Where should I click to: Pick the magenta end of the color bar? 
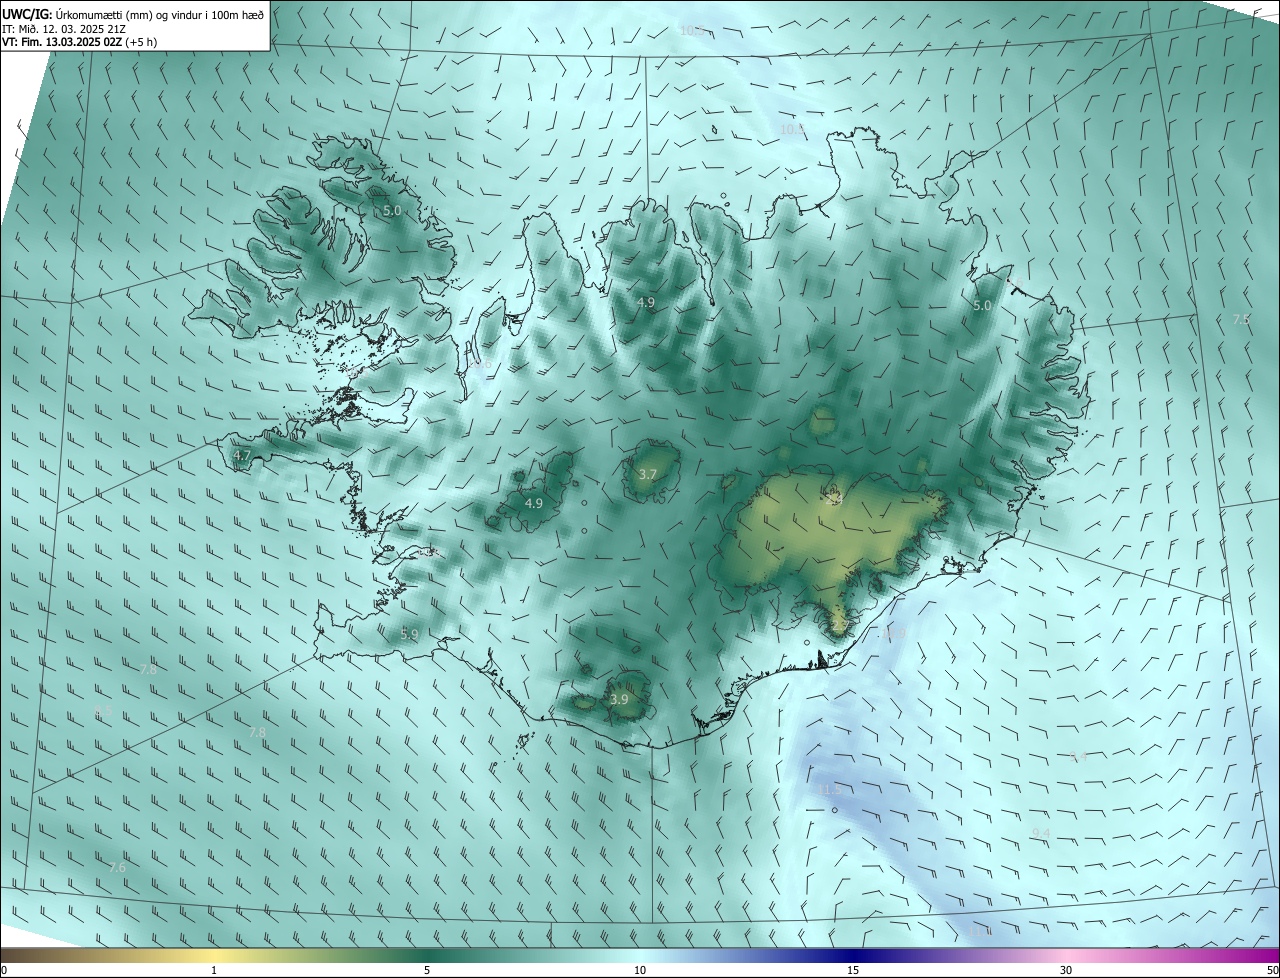(1262, 955)
